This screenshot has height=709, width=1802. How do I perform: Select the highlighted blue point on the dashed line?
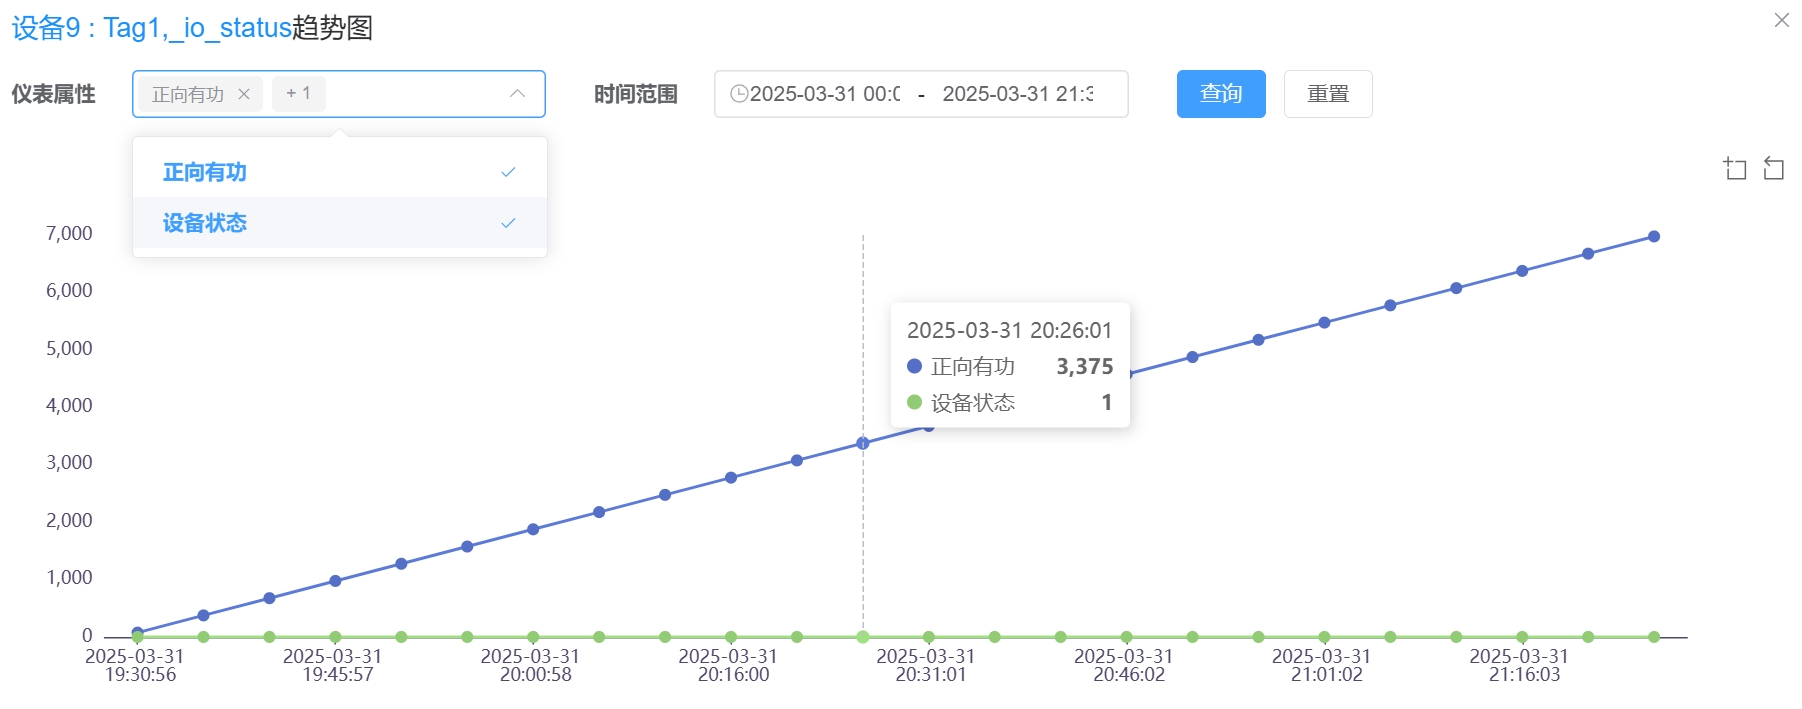point(863,443)
